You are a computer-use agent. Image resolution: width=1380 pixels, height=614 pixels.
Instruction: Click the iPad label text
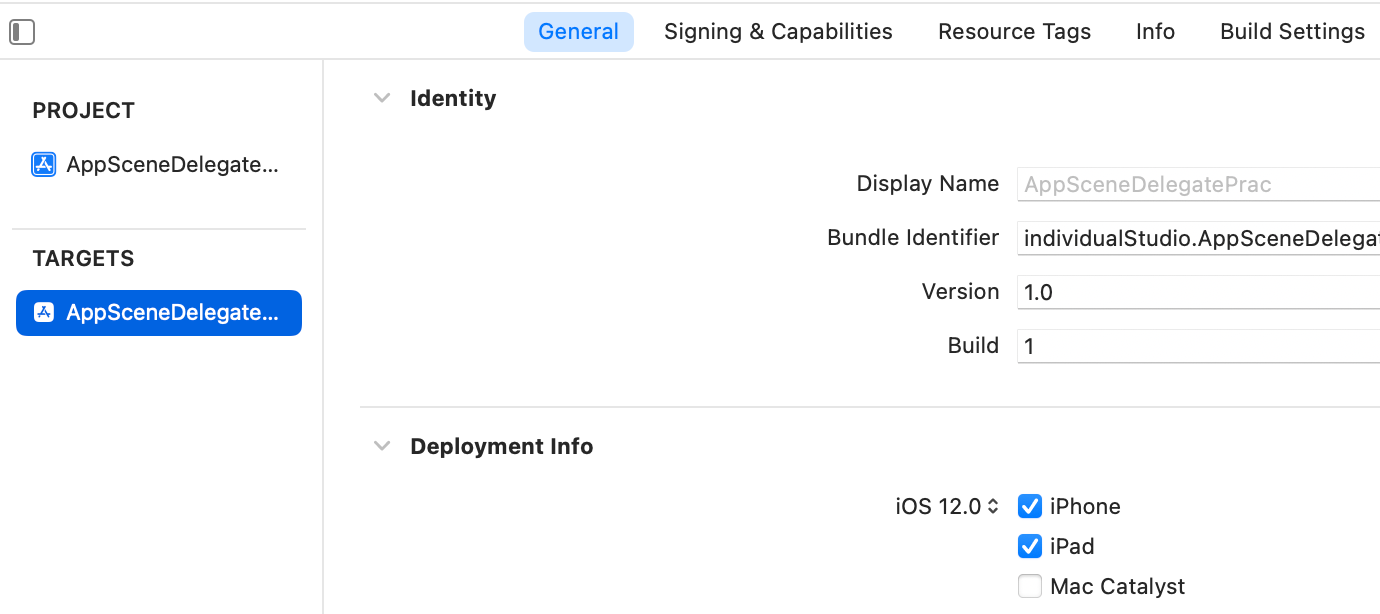point(1072,546)
